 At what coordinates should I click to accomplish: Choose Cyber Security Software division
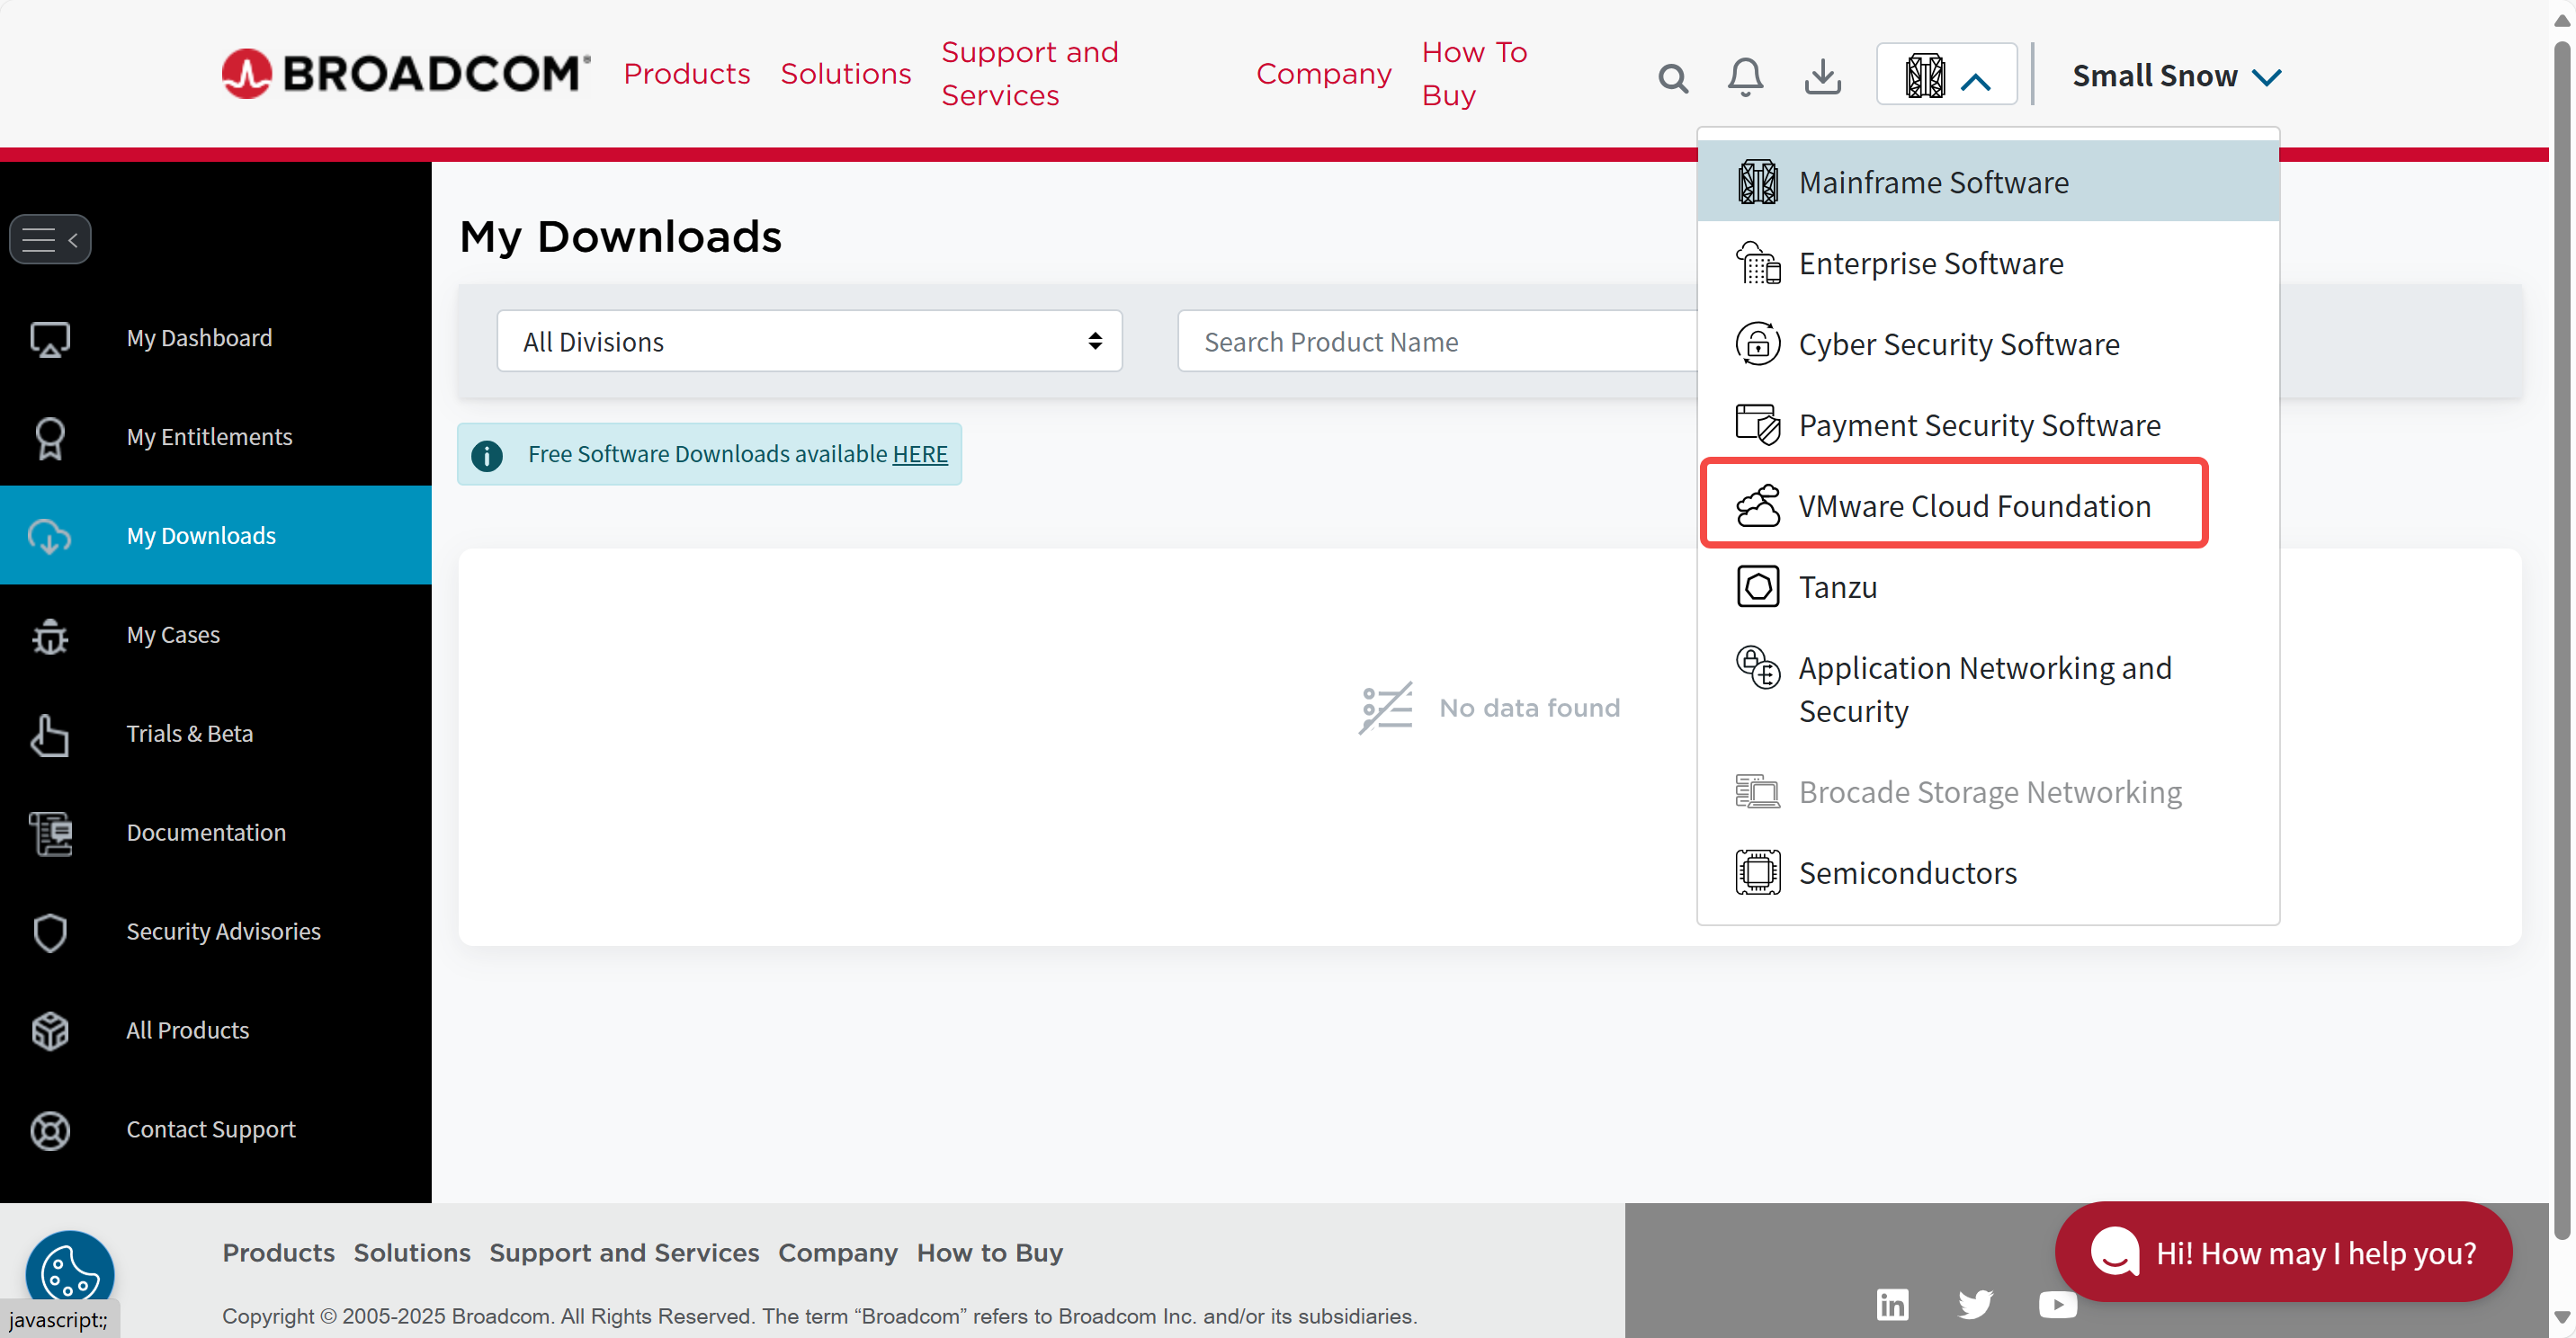pyautogui.click(x=1988, y=344)
